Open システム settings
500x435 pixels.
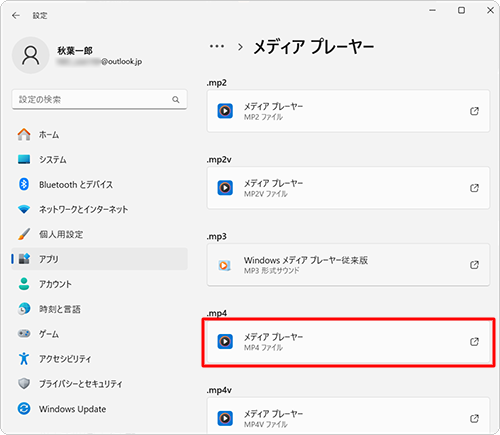click(99, 159)
